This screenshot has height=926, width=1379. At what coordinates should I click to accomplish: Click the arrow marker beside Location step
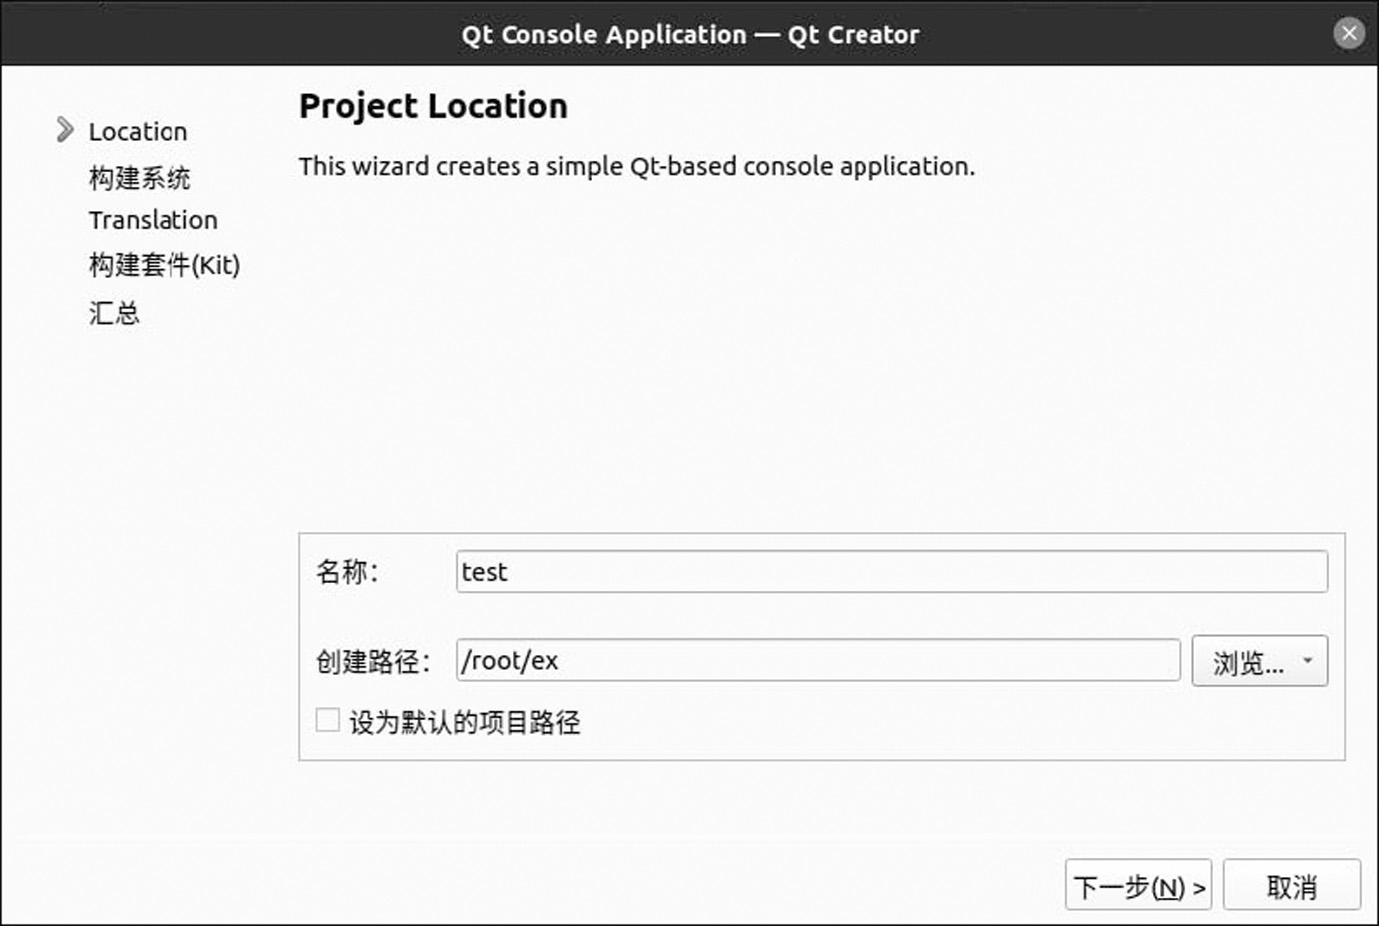pos(65,130)
